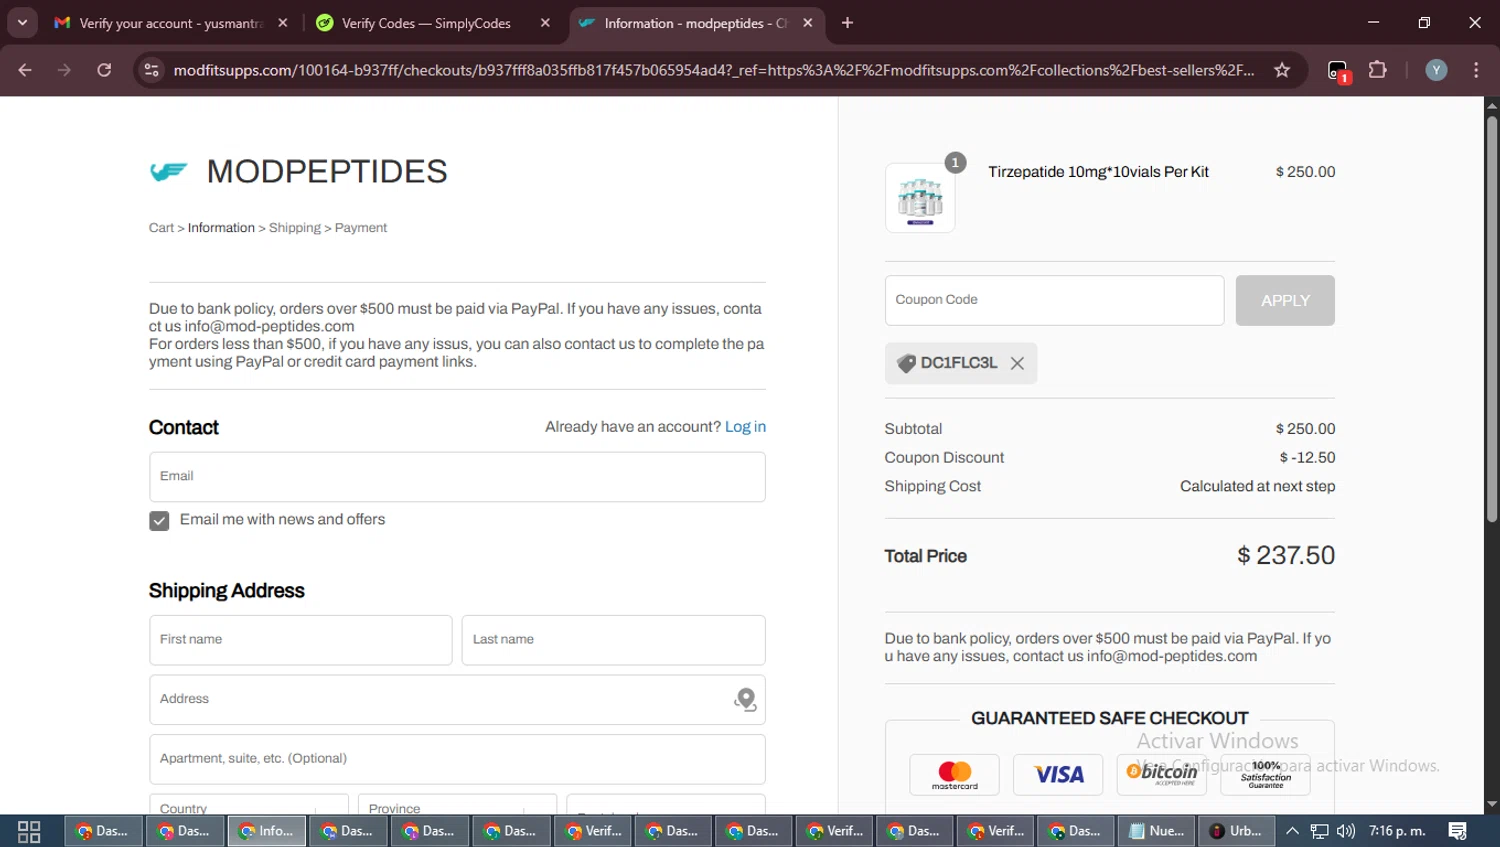Click the Coupon Code input field
This screenshot has width=1500, height=847.
pyautogui.click(x=1054, y=300)
